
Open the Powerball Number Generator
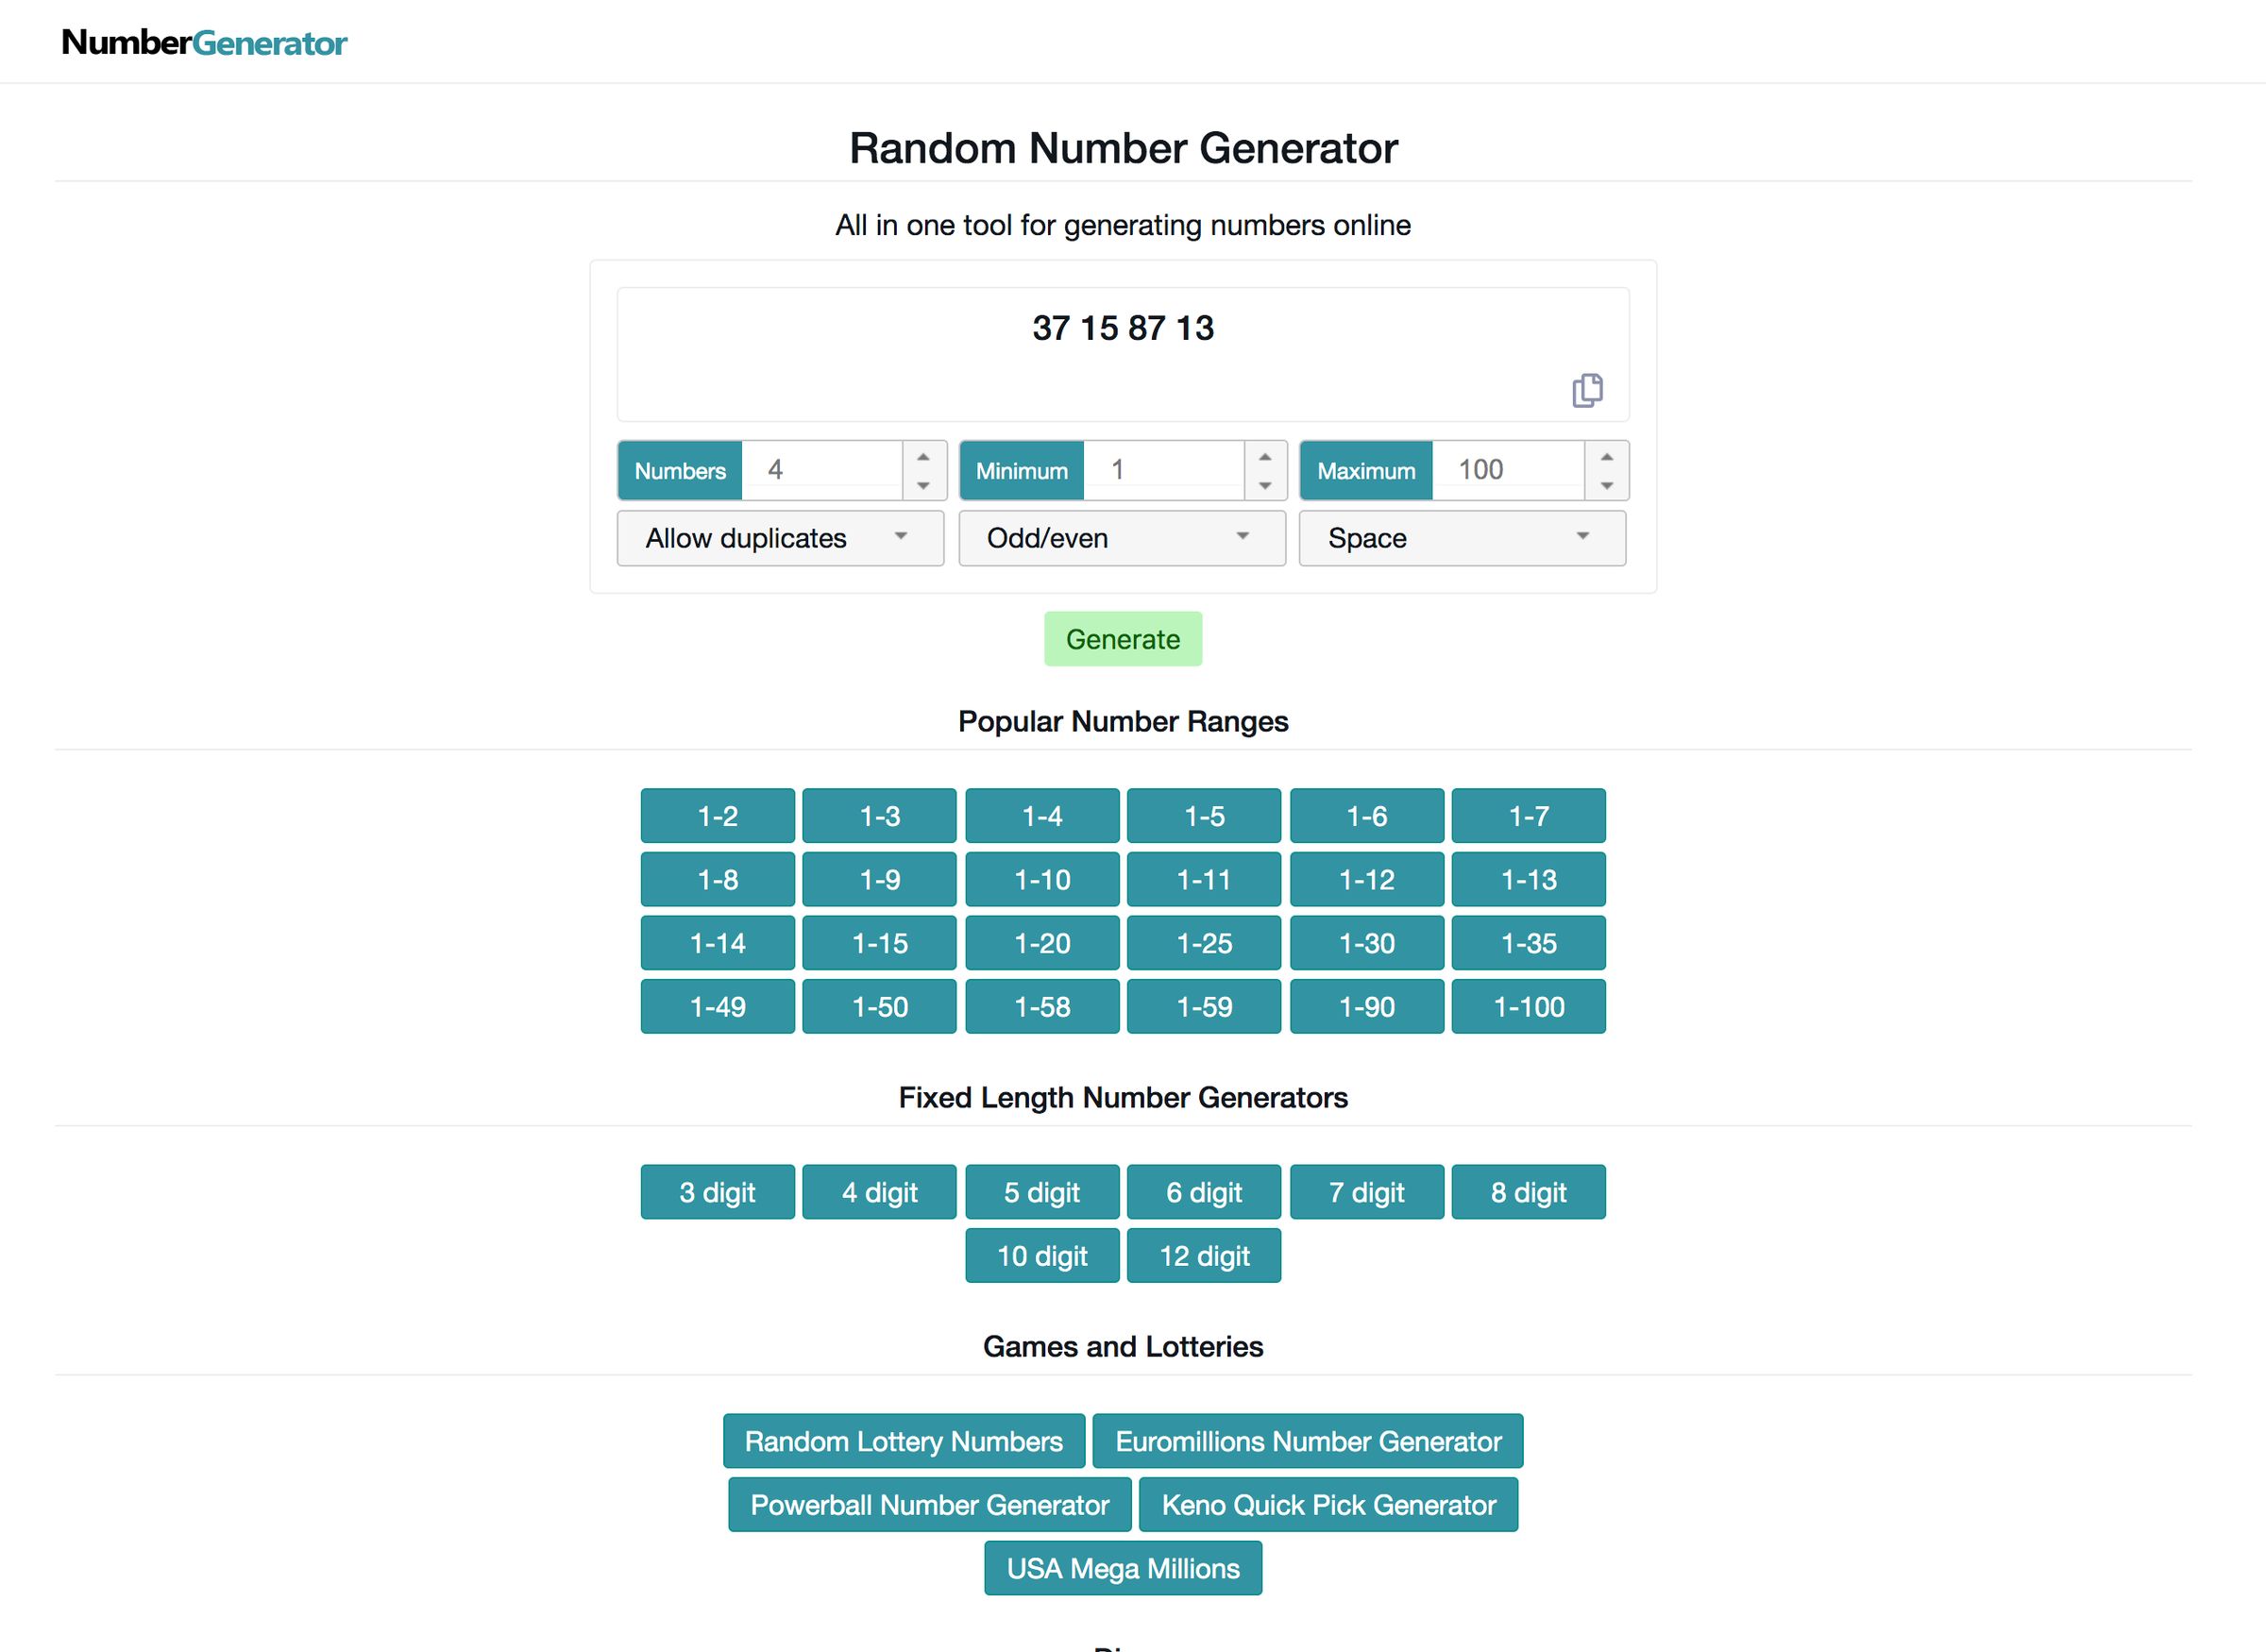point(929,1504)
